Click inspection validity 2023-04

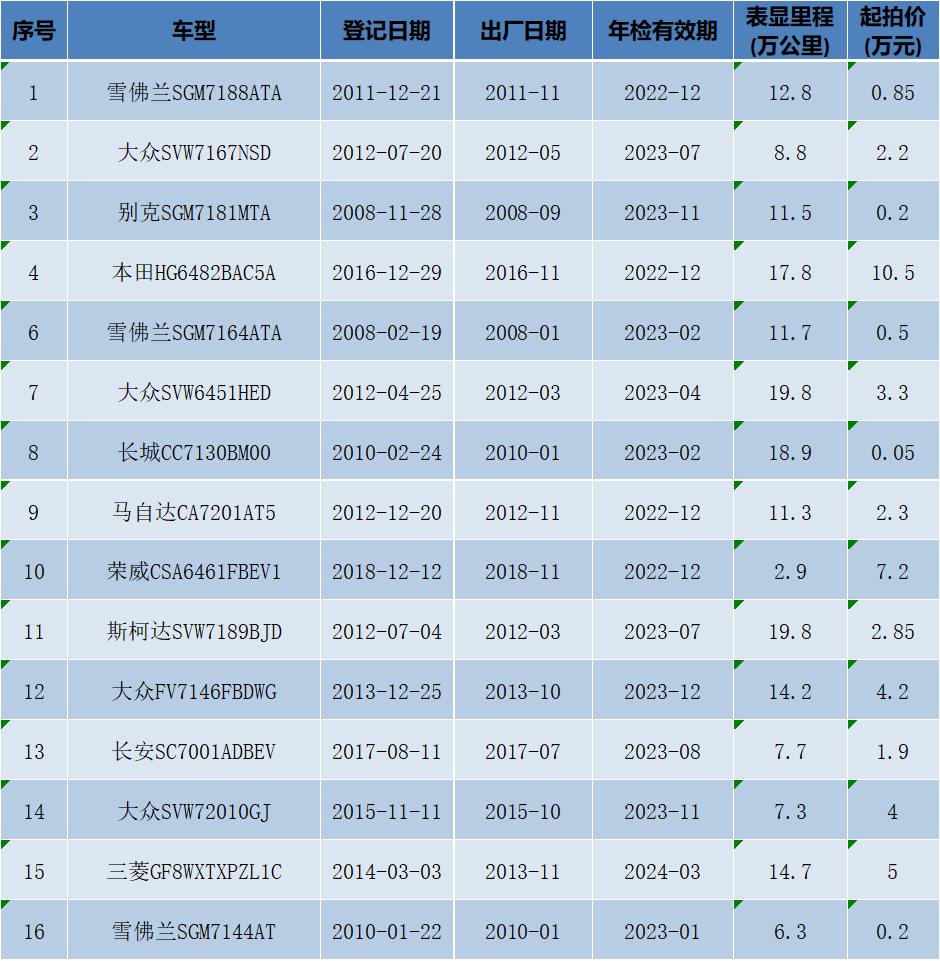coord(662,392)
